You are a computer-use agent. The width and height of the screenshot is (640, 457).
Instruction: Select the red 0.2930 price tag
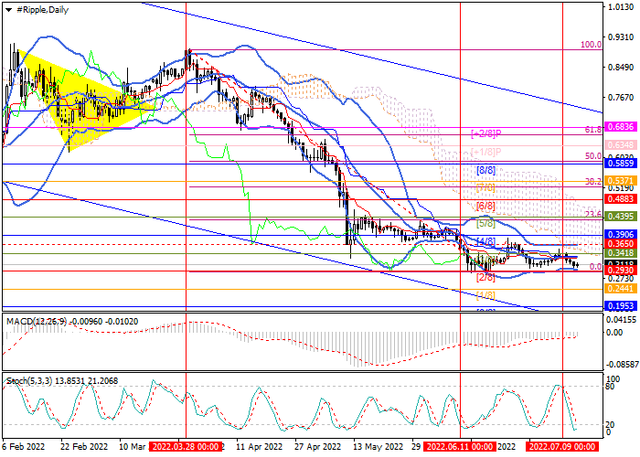[621, 271]
